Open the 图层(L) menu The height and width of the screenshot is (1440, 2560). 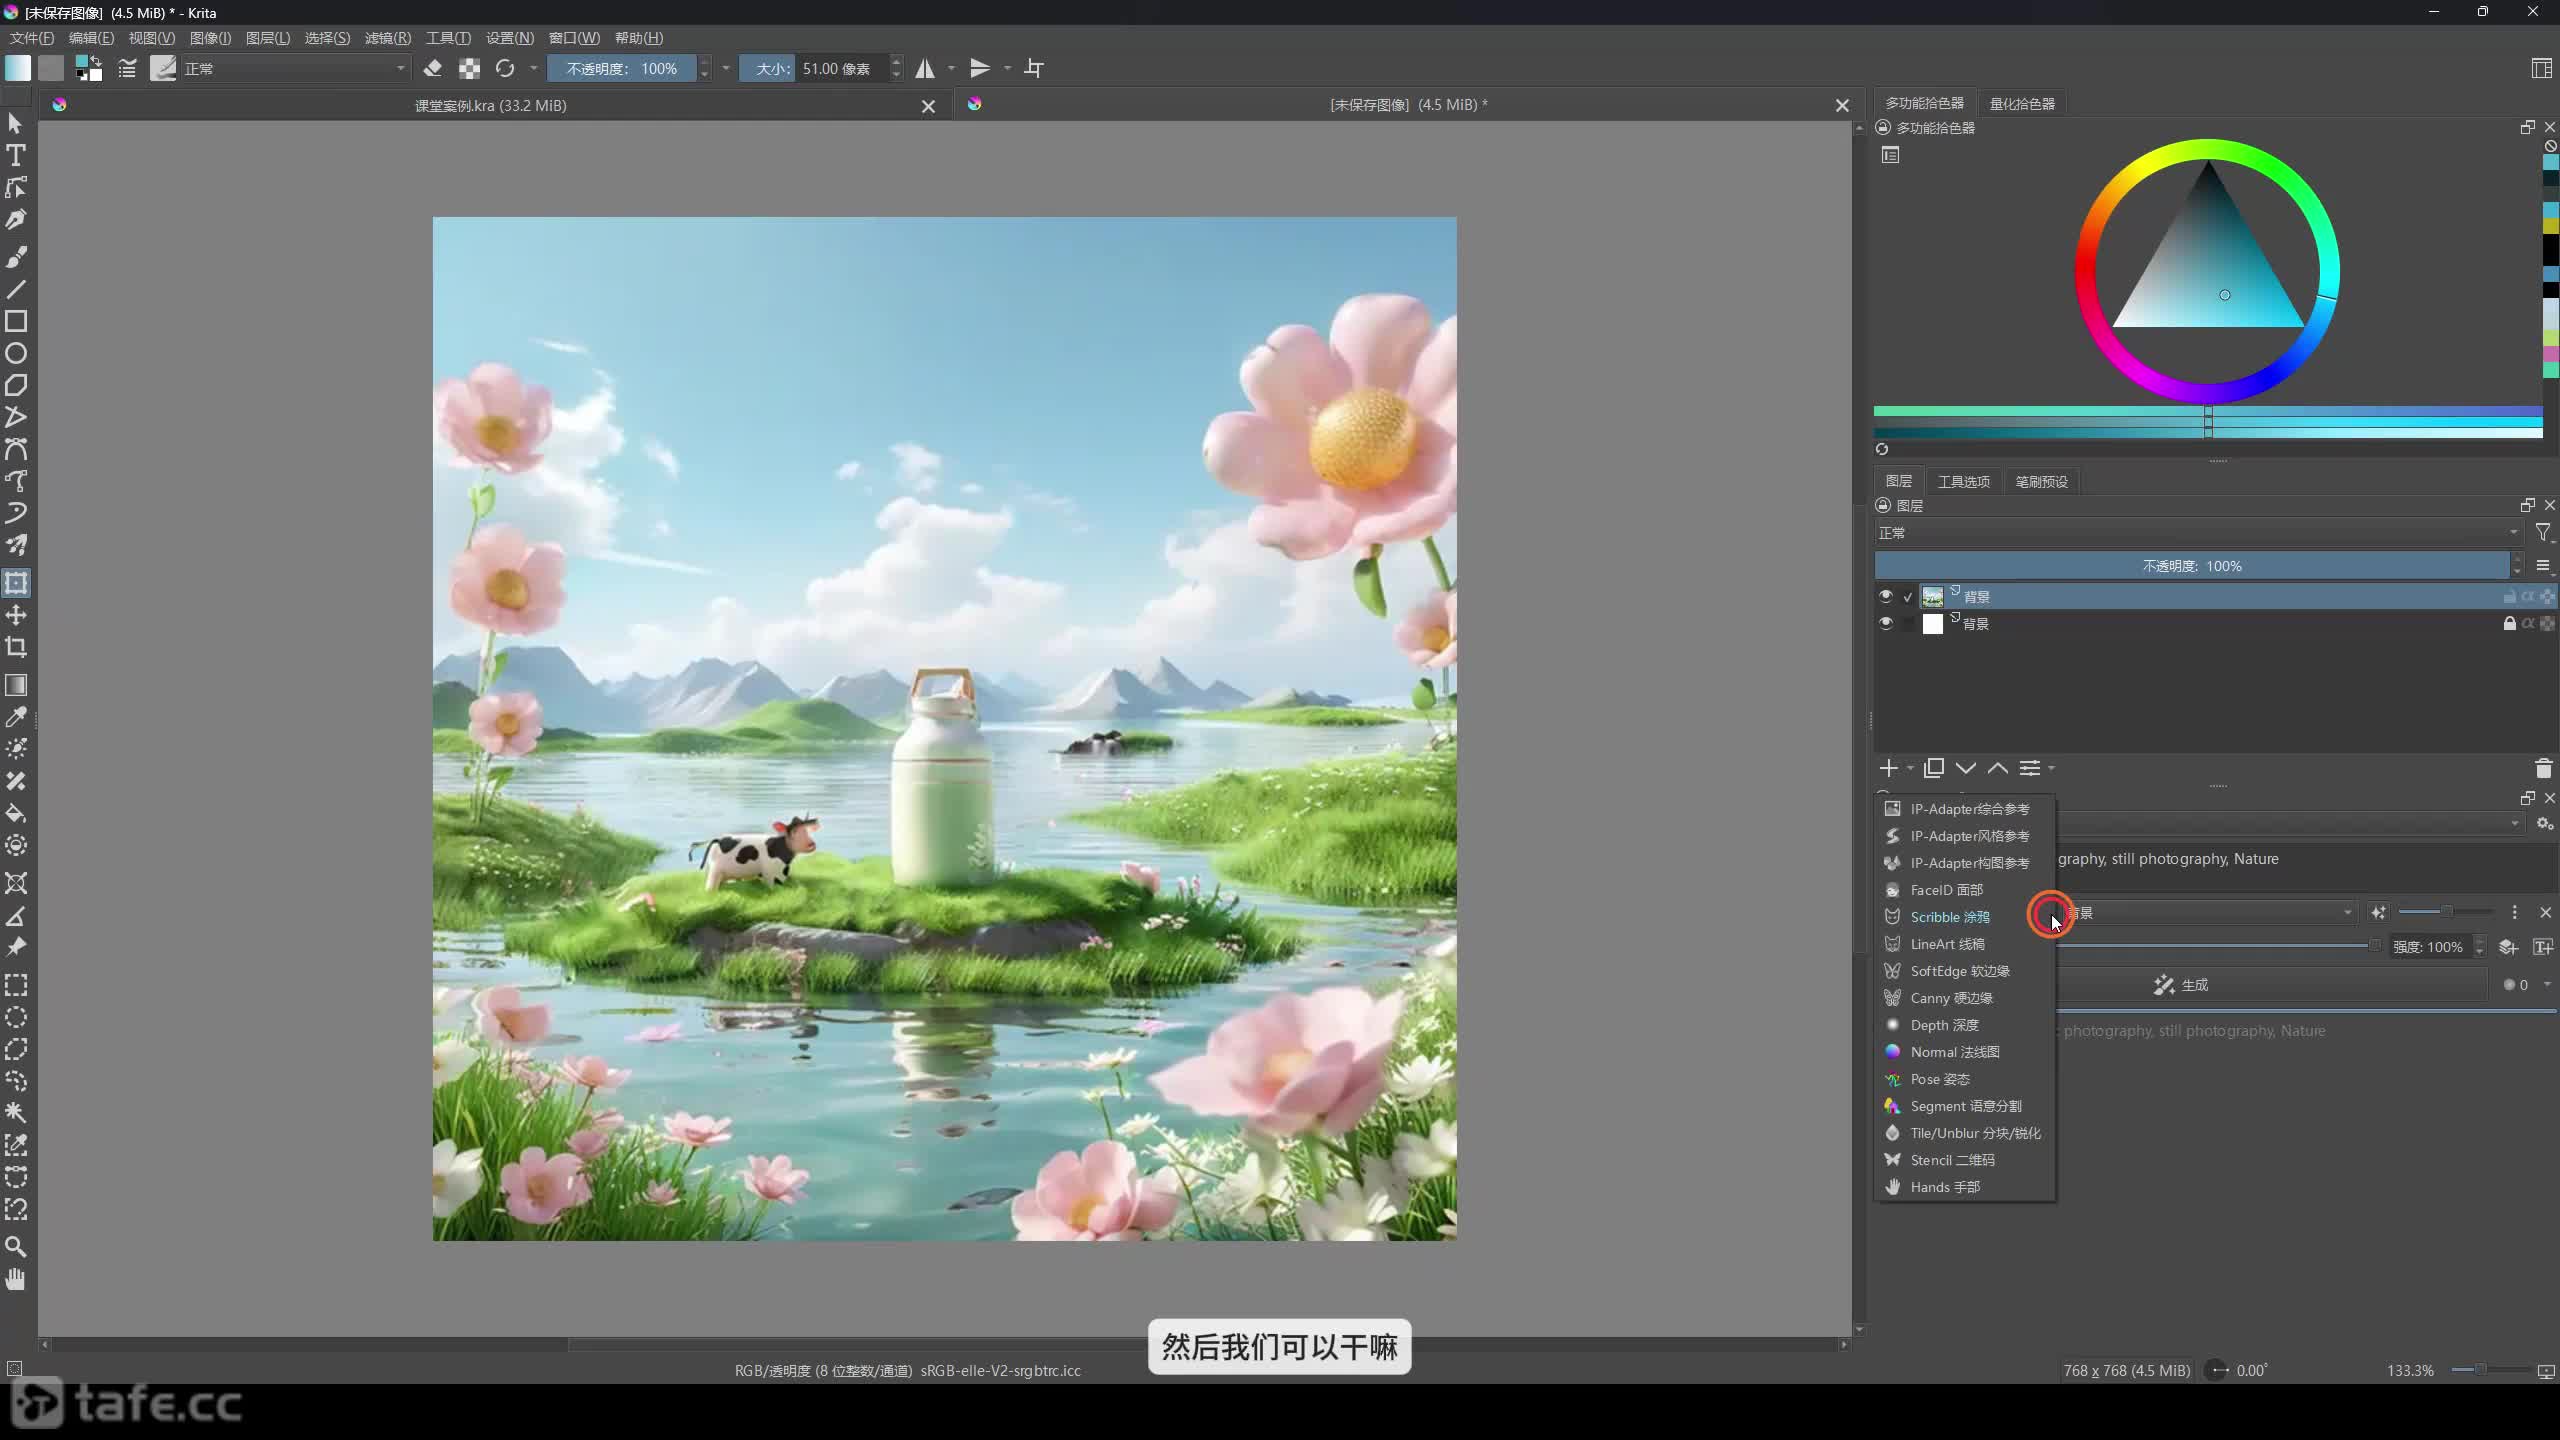pos(268,38)
